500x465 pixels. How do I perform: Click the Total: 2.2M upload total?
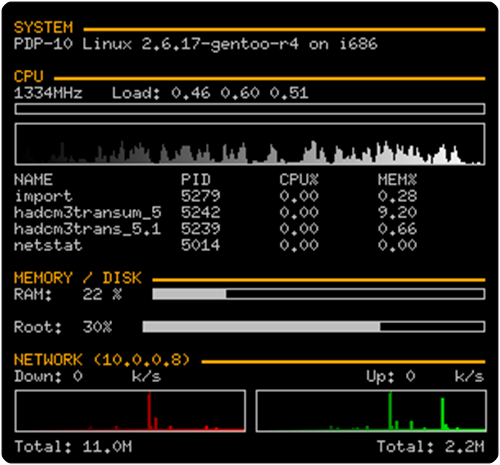(x=430, y=447)
